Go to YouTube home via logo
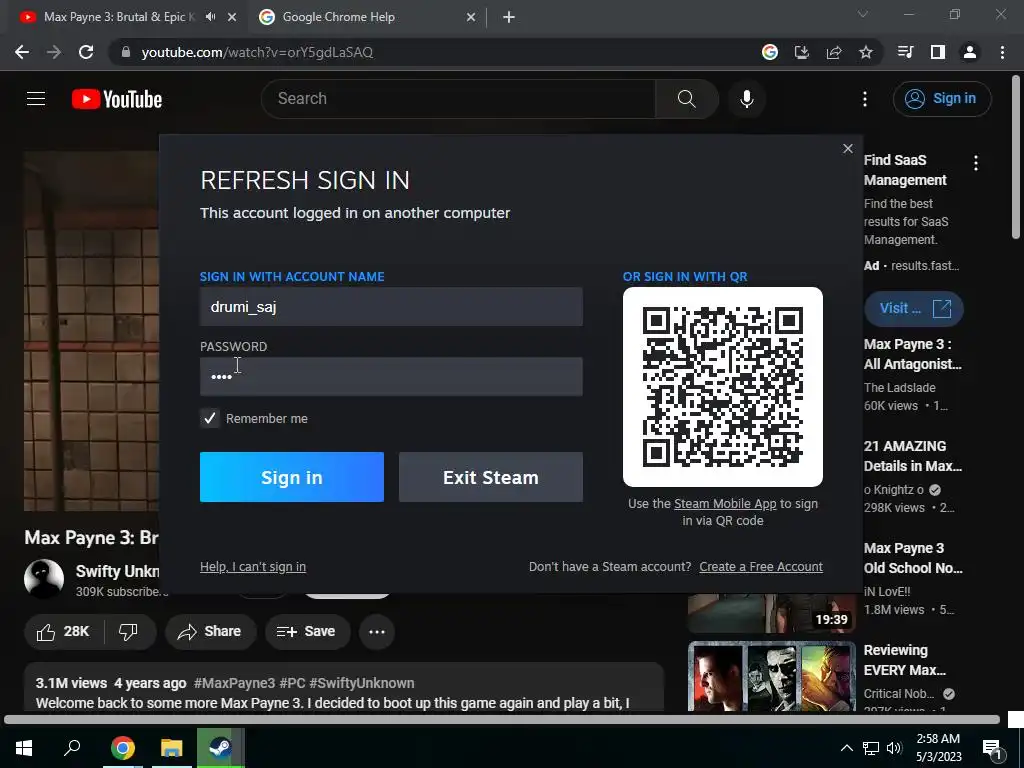The width and height of the screenshot is (1024, 768). pos(117,99)
